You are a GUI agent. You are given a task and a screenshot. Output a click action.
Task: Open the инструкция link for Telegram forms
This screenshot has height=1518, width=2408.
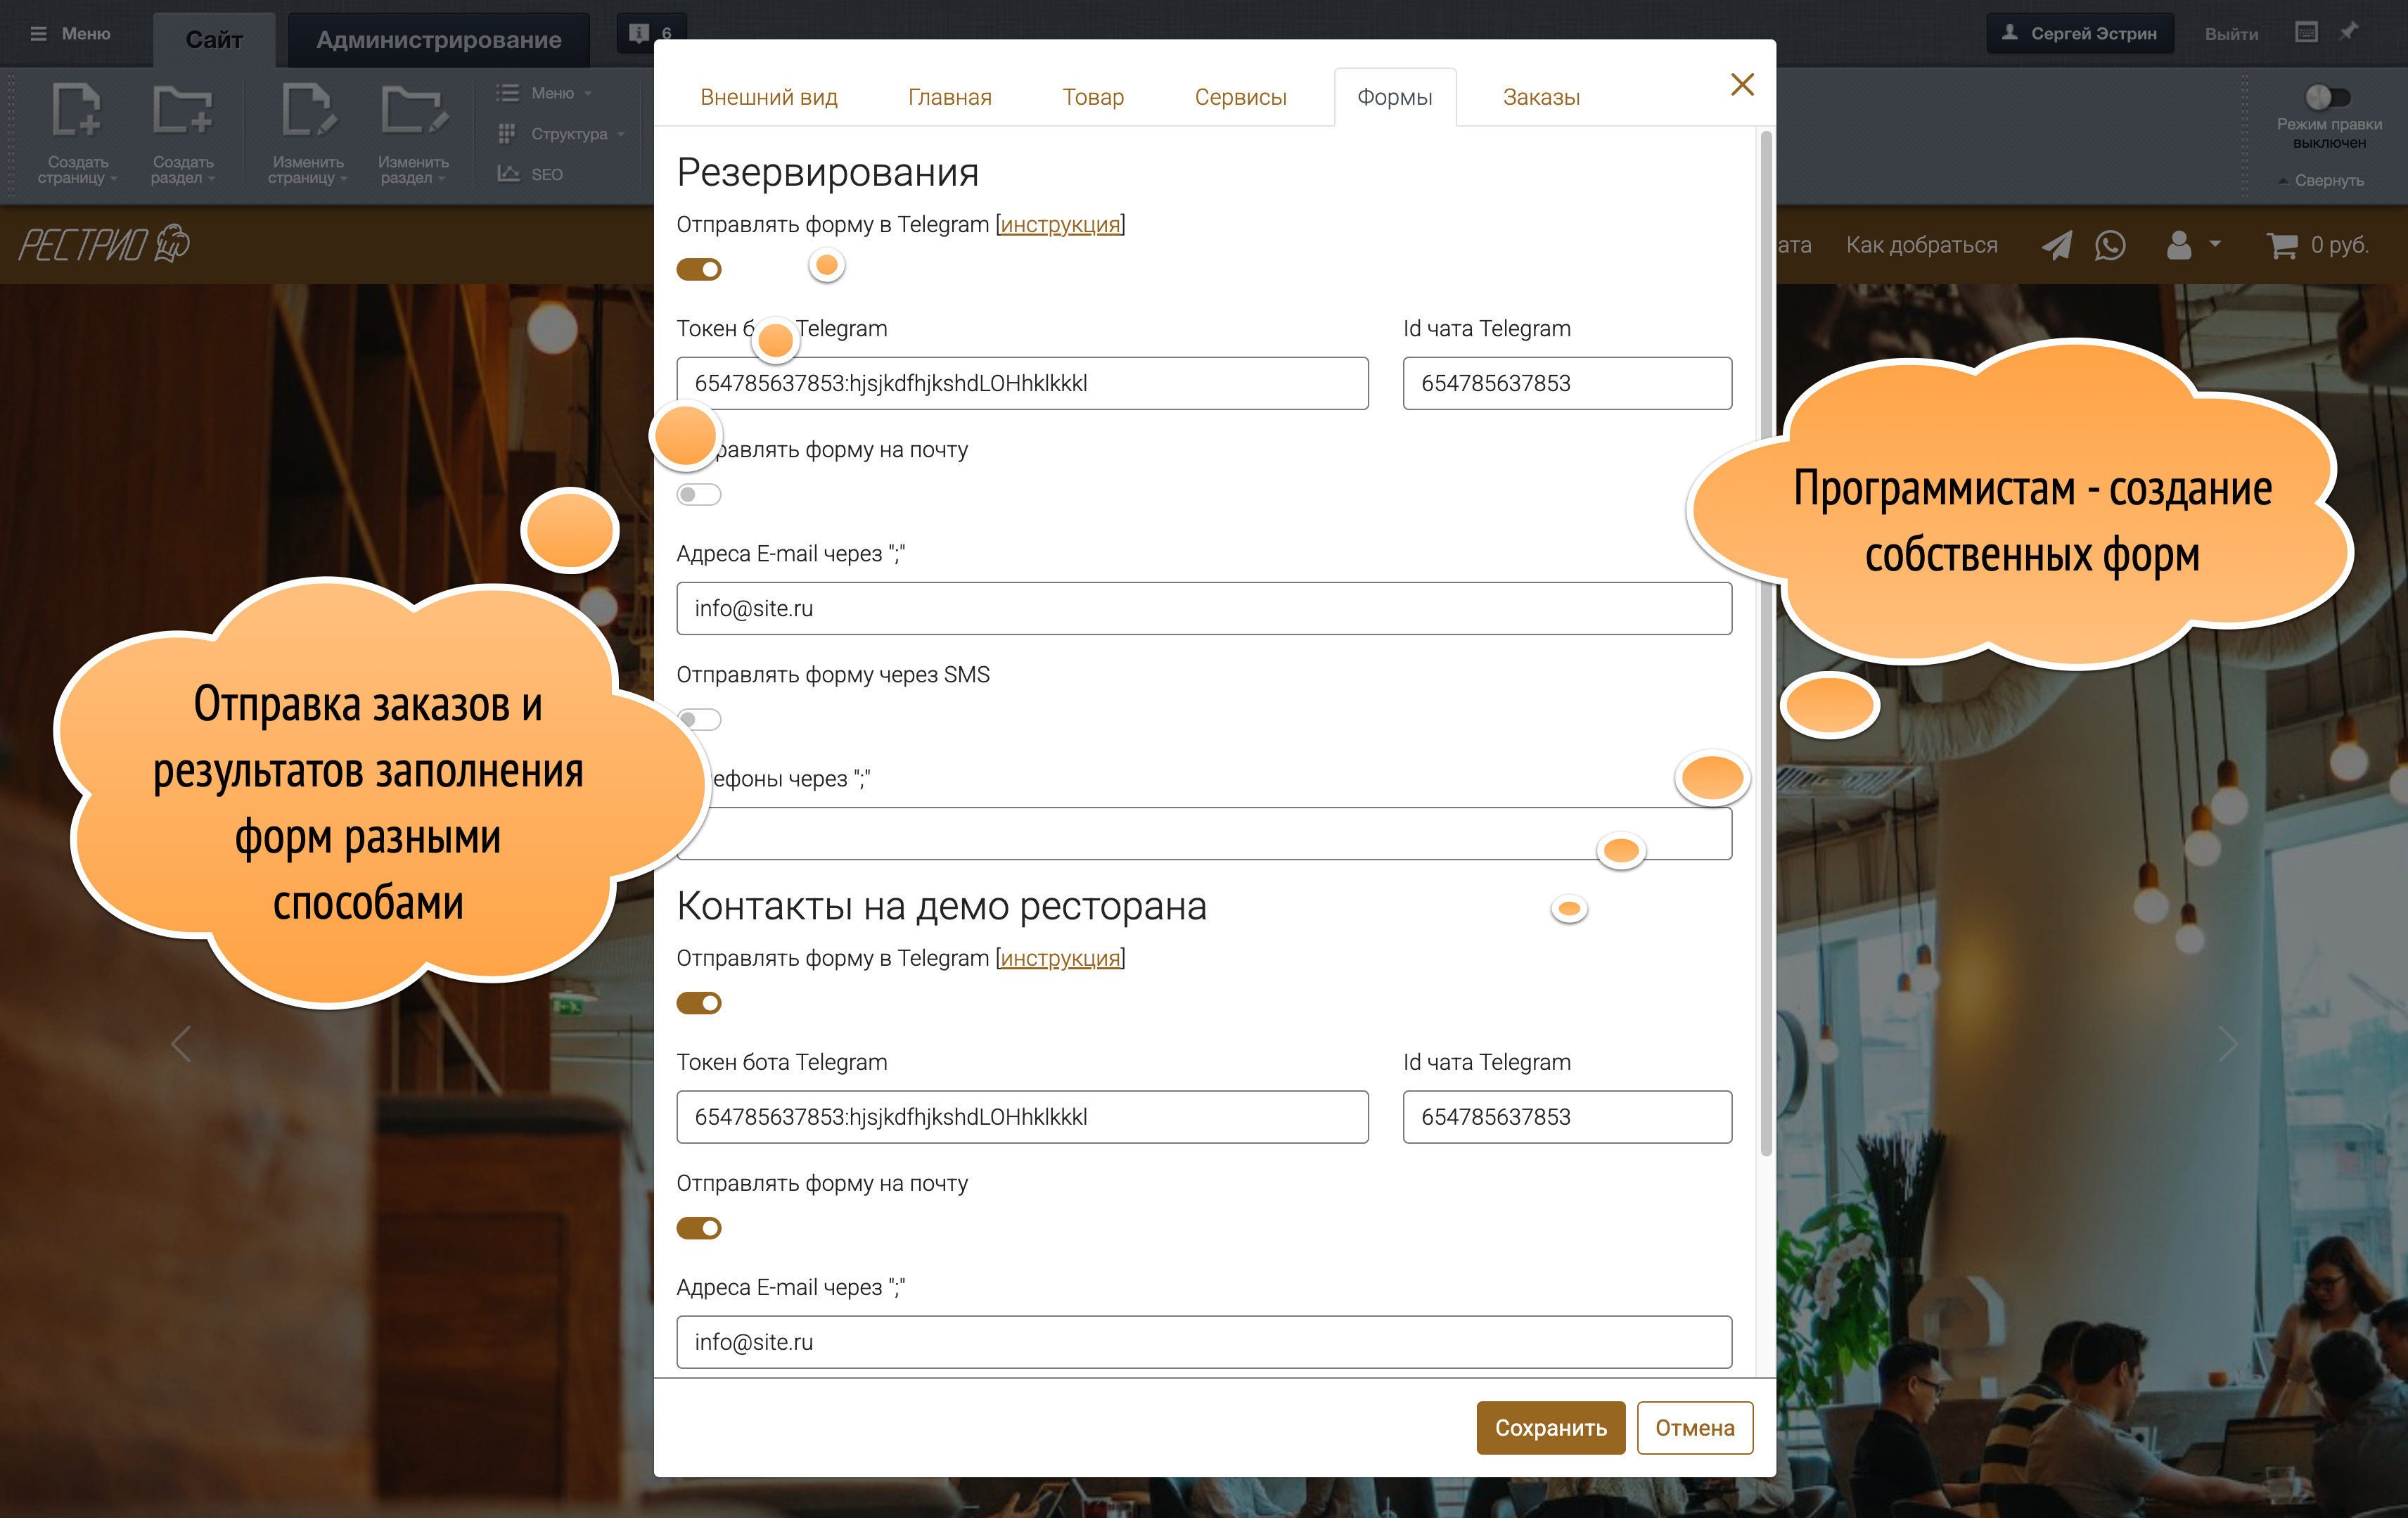1060,224
